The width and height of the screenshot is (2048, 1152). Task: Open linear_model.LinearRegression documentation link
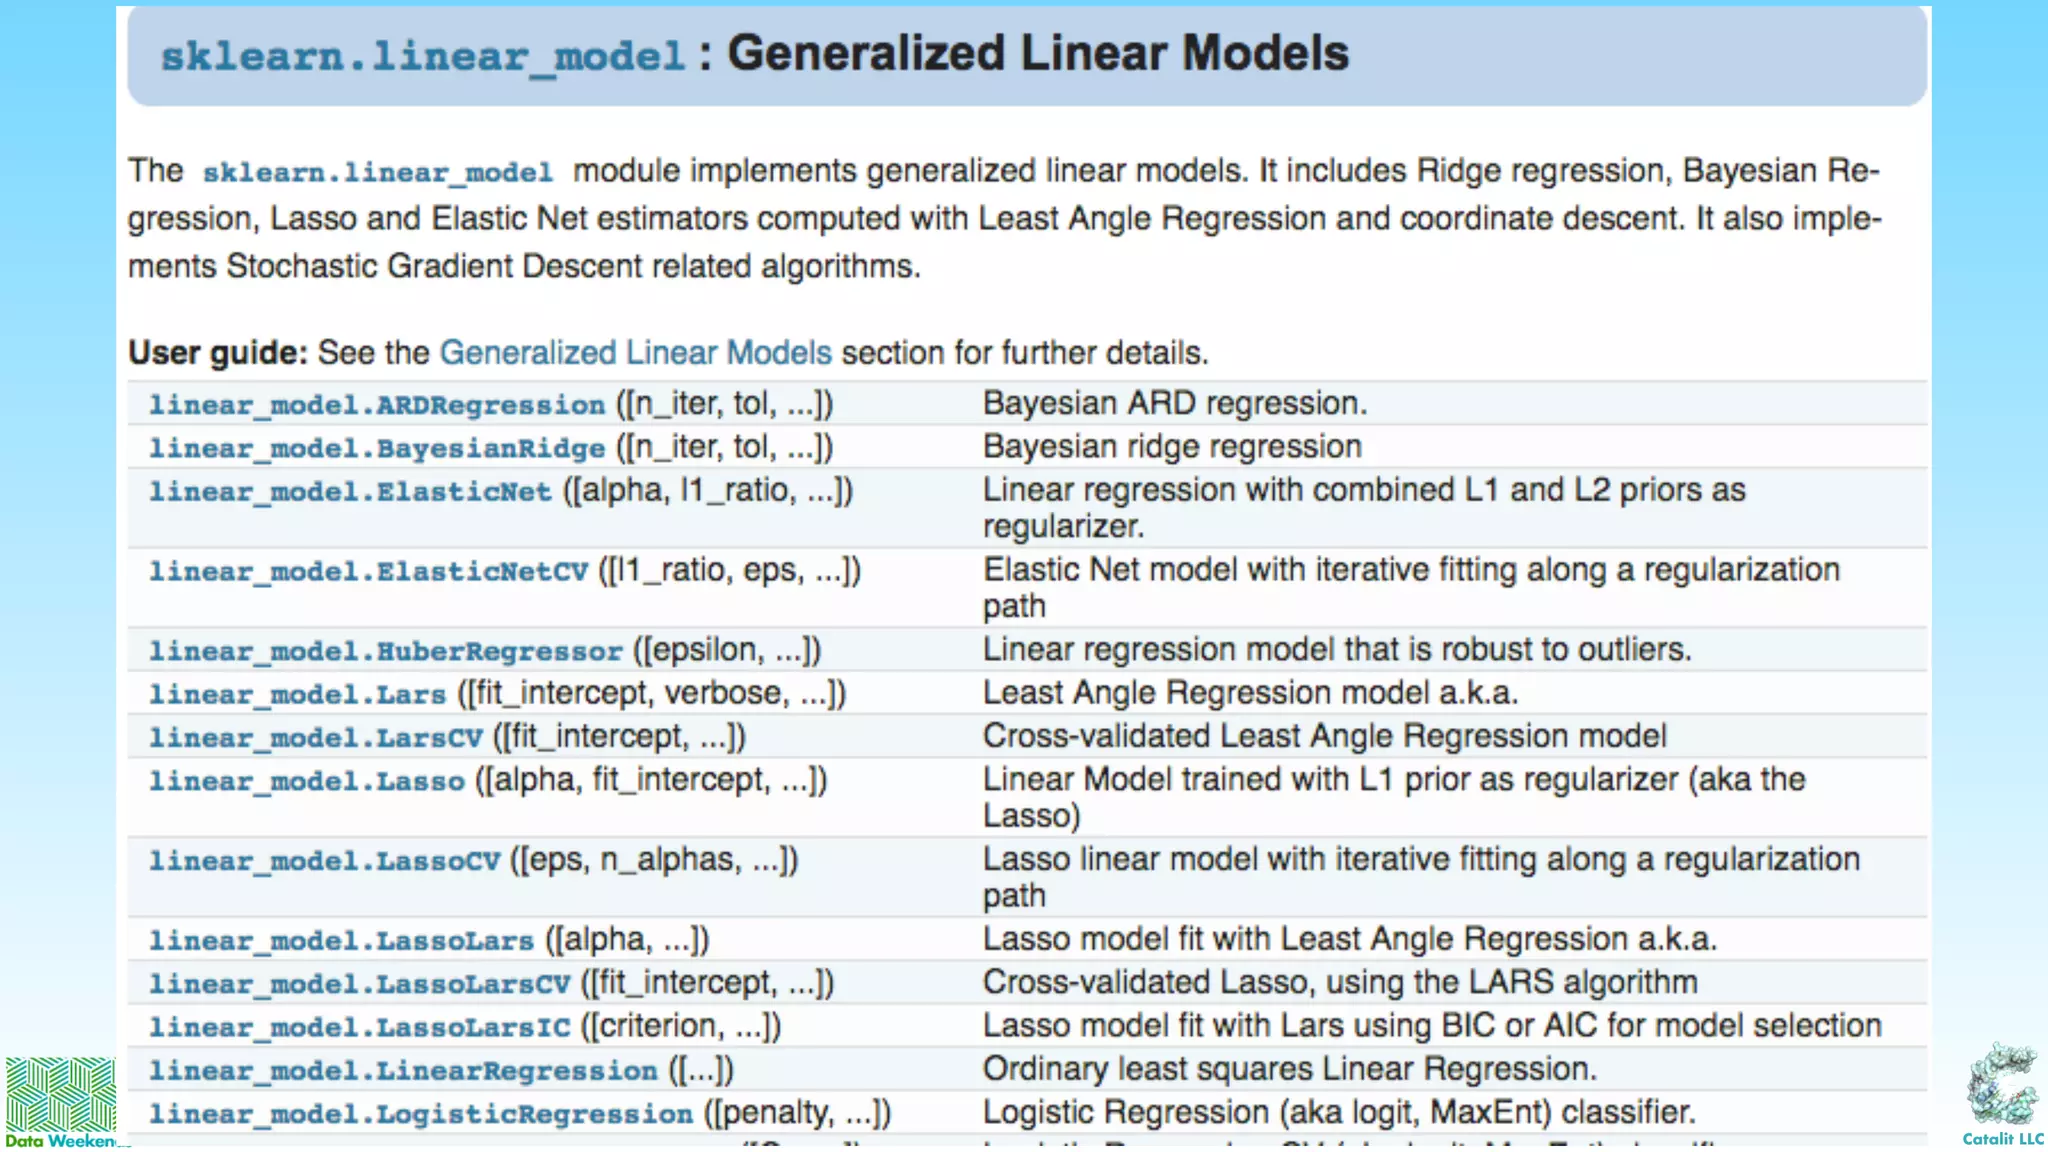(403, 1071)
